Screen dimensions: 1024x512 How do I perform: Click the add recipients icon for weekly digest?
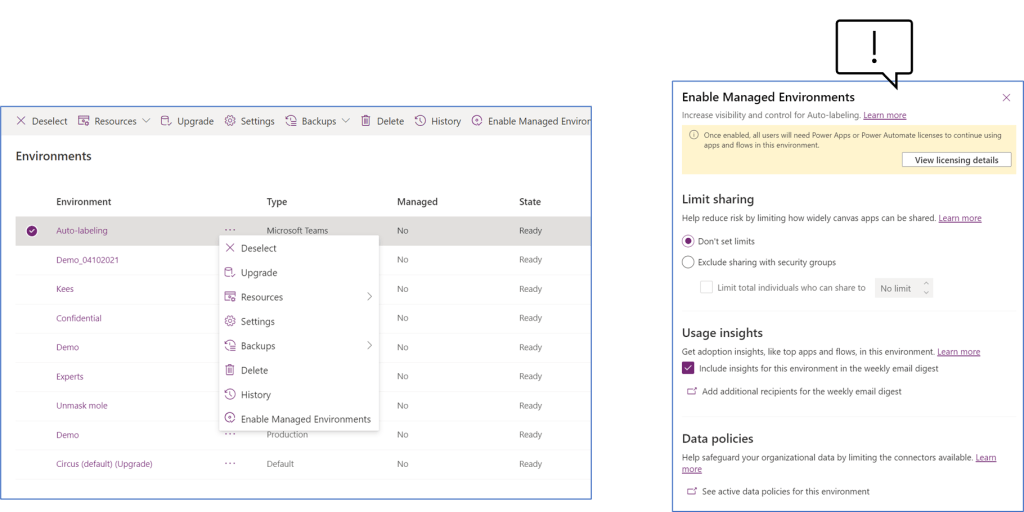tap(691, 392)
